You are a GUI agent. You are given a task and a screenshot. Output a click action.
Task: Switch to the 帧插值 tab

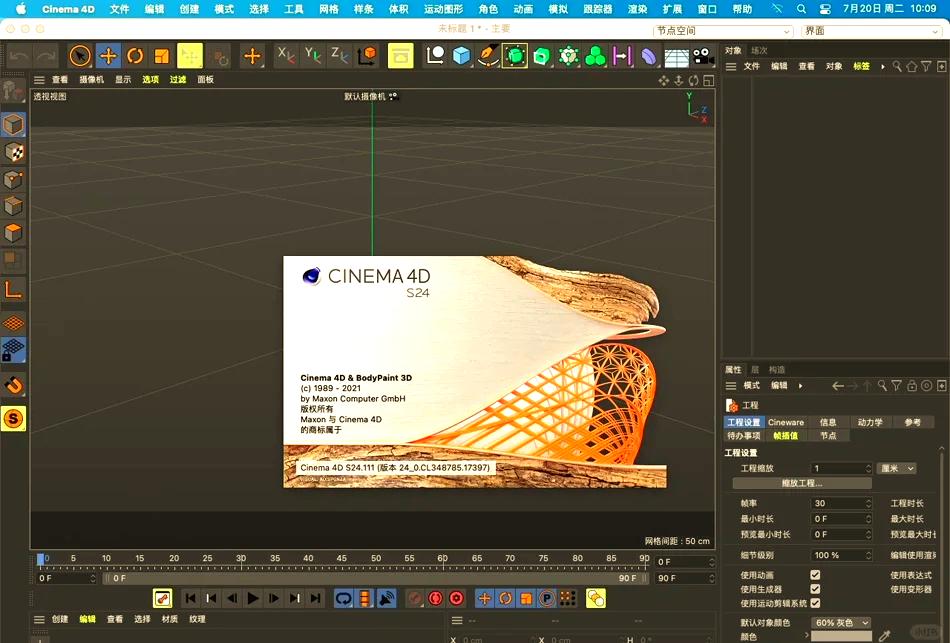point(785,436)
